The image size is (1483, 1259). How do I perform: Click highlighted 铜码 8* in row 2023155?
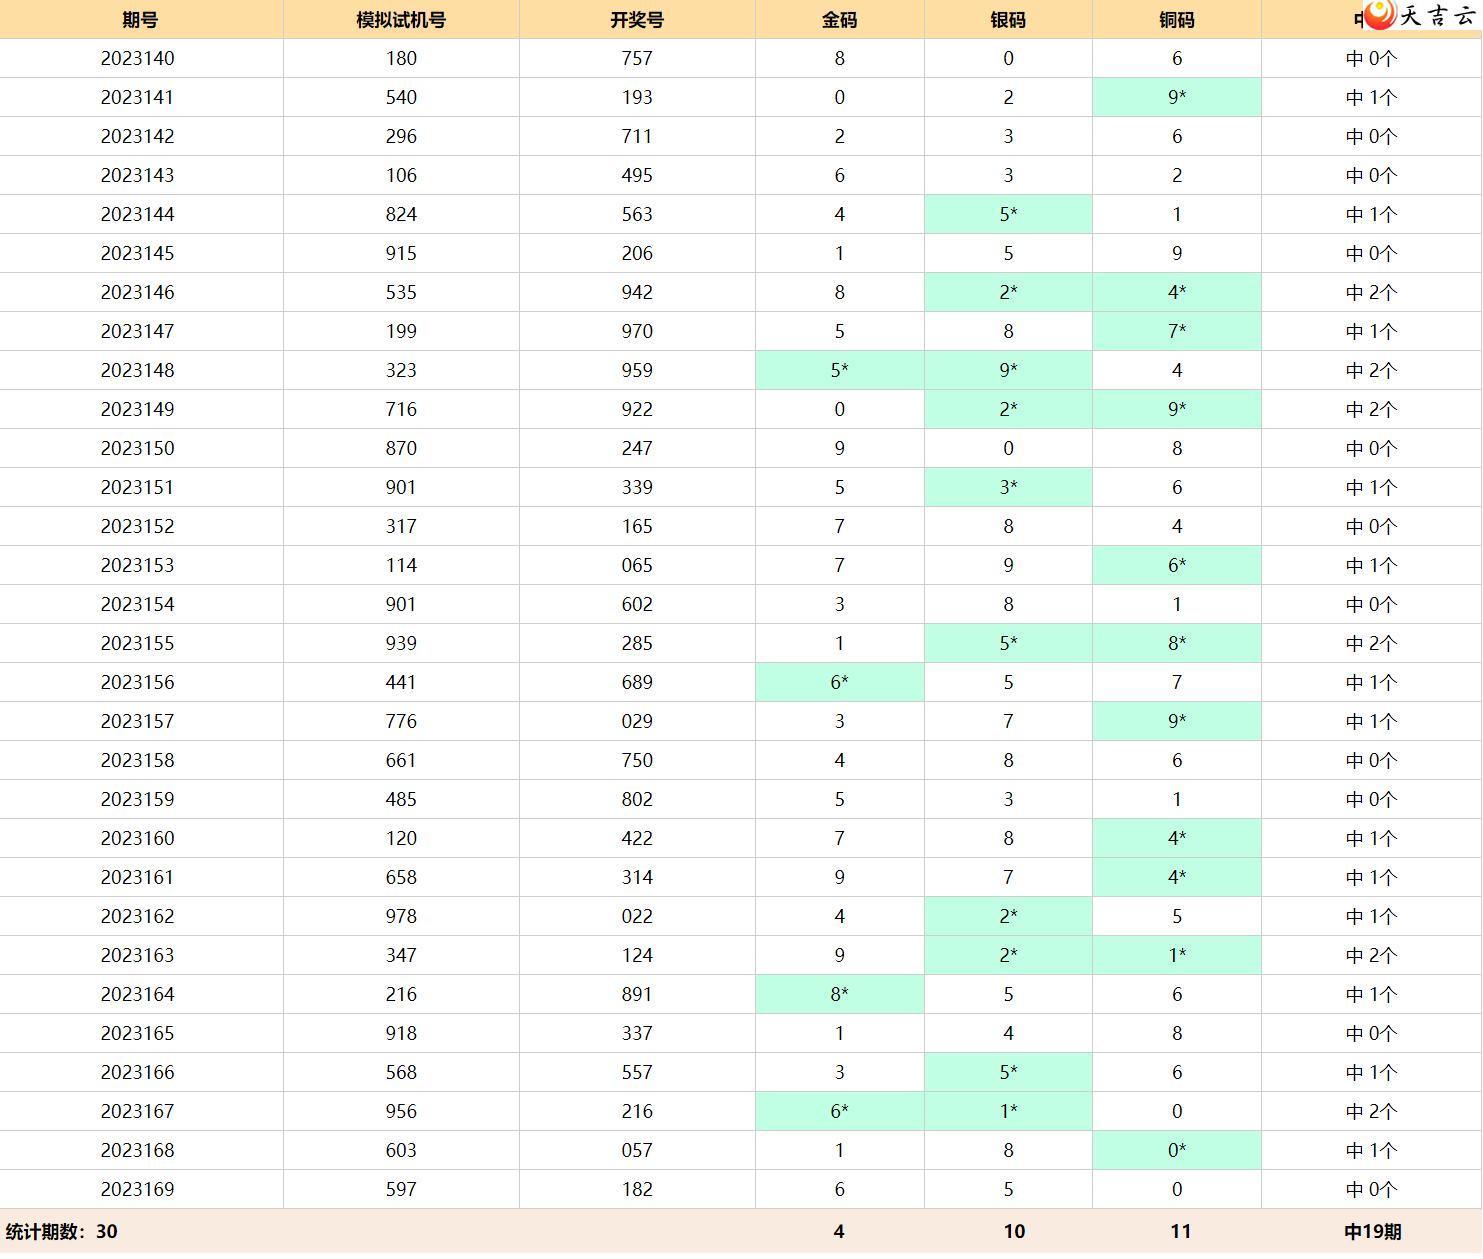[x=1177, y=644]
